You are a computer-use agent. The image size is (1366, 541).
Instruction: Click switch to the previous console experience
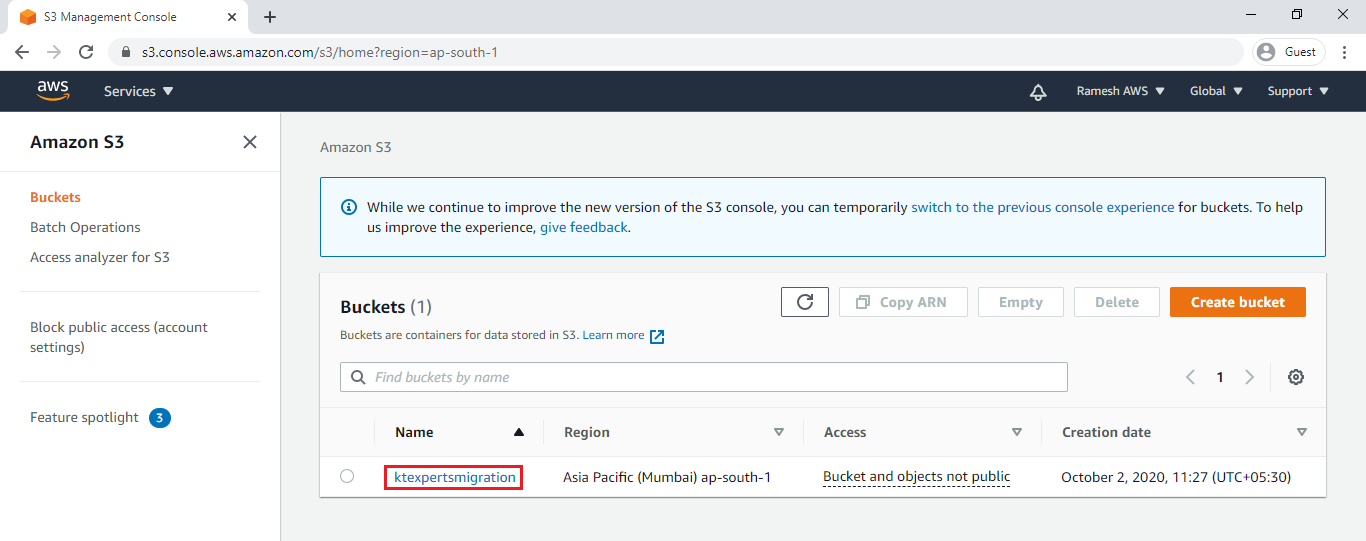(1043, 207)
